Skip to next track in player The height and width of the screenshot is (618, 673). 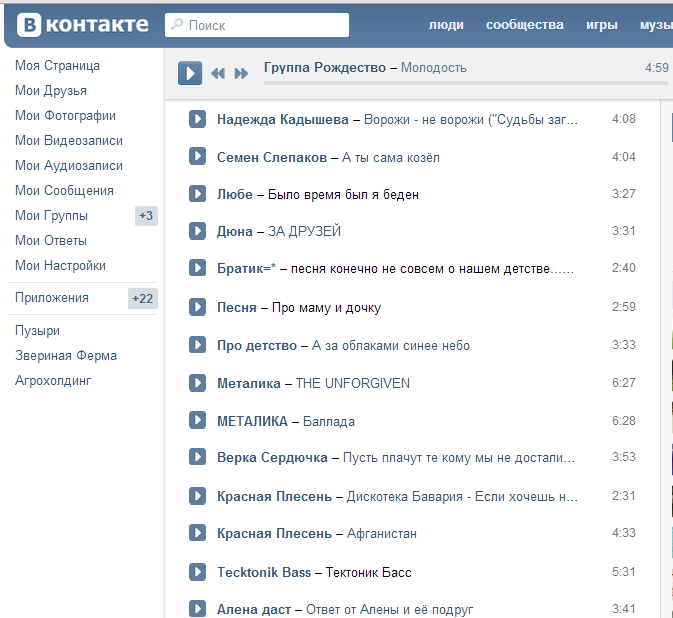(241, 73)
